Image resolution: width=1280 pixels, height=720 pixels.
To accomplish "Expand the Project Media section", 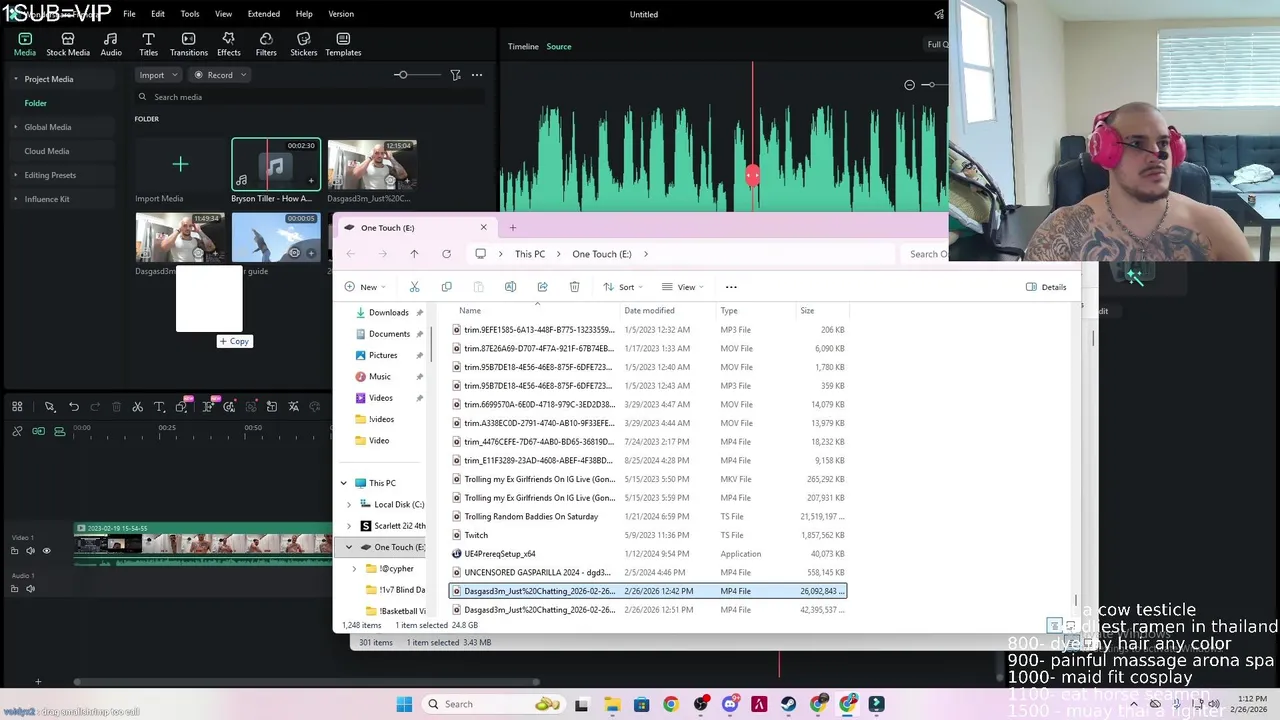I will 16,79.
